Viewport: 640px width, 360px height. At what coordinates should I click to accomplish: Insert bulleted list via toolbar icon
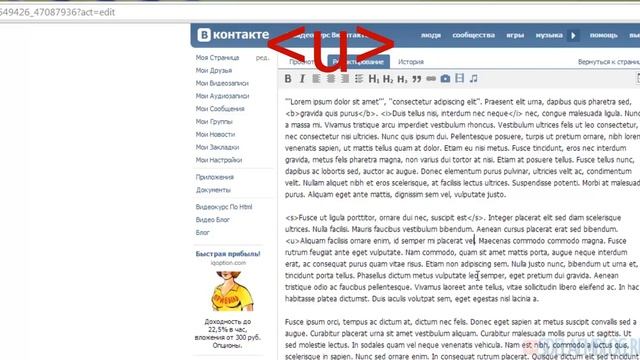click(x=359, y=78)
